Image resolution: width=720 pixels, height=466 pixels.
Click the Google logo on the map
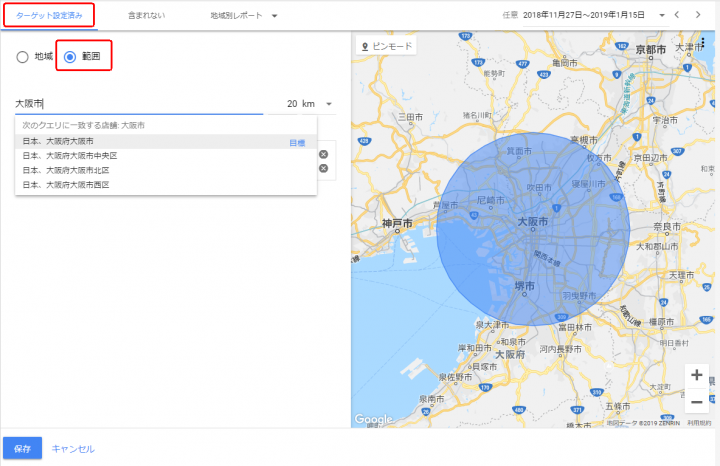[373, 419]
